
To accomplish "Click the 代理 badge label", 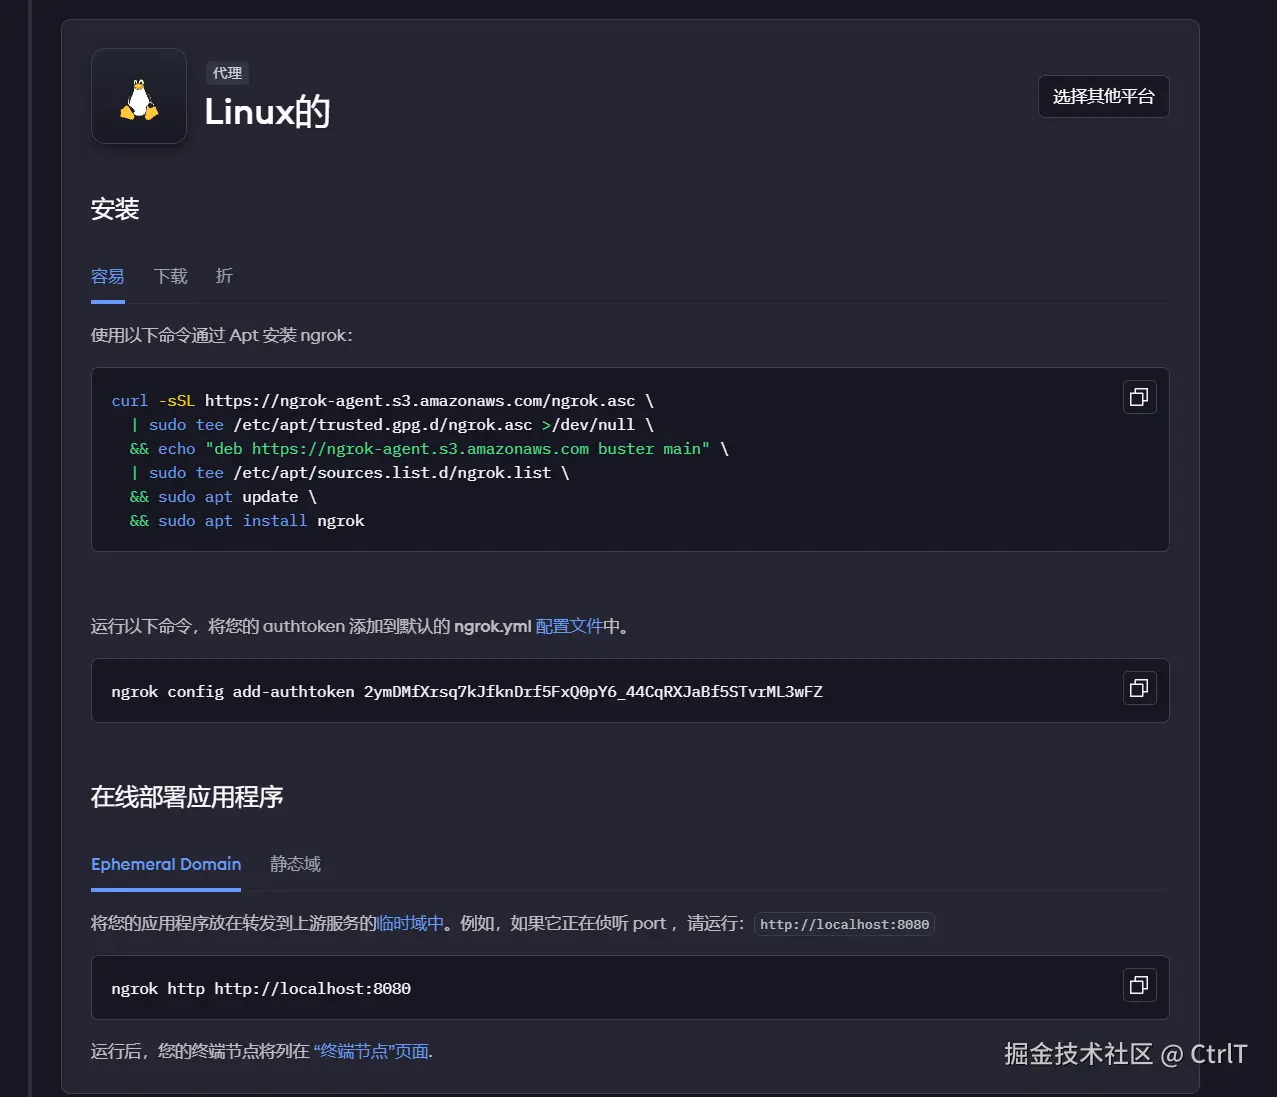I will (x=227, y=73).
